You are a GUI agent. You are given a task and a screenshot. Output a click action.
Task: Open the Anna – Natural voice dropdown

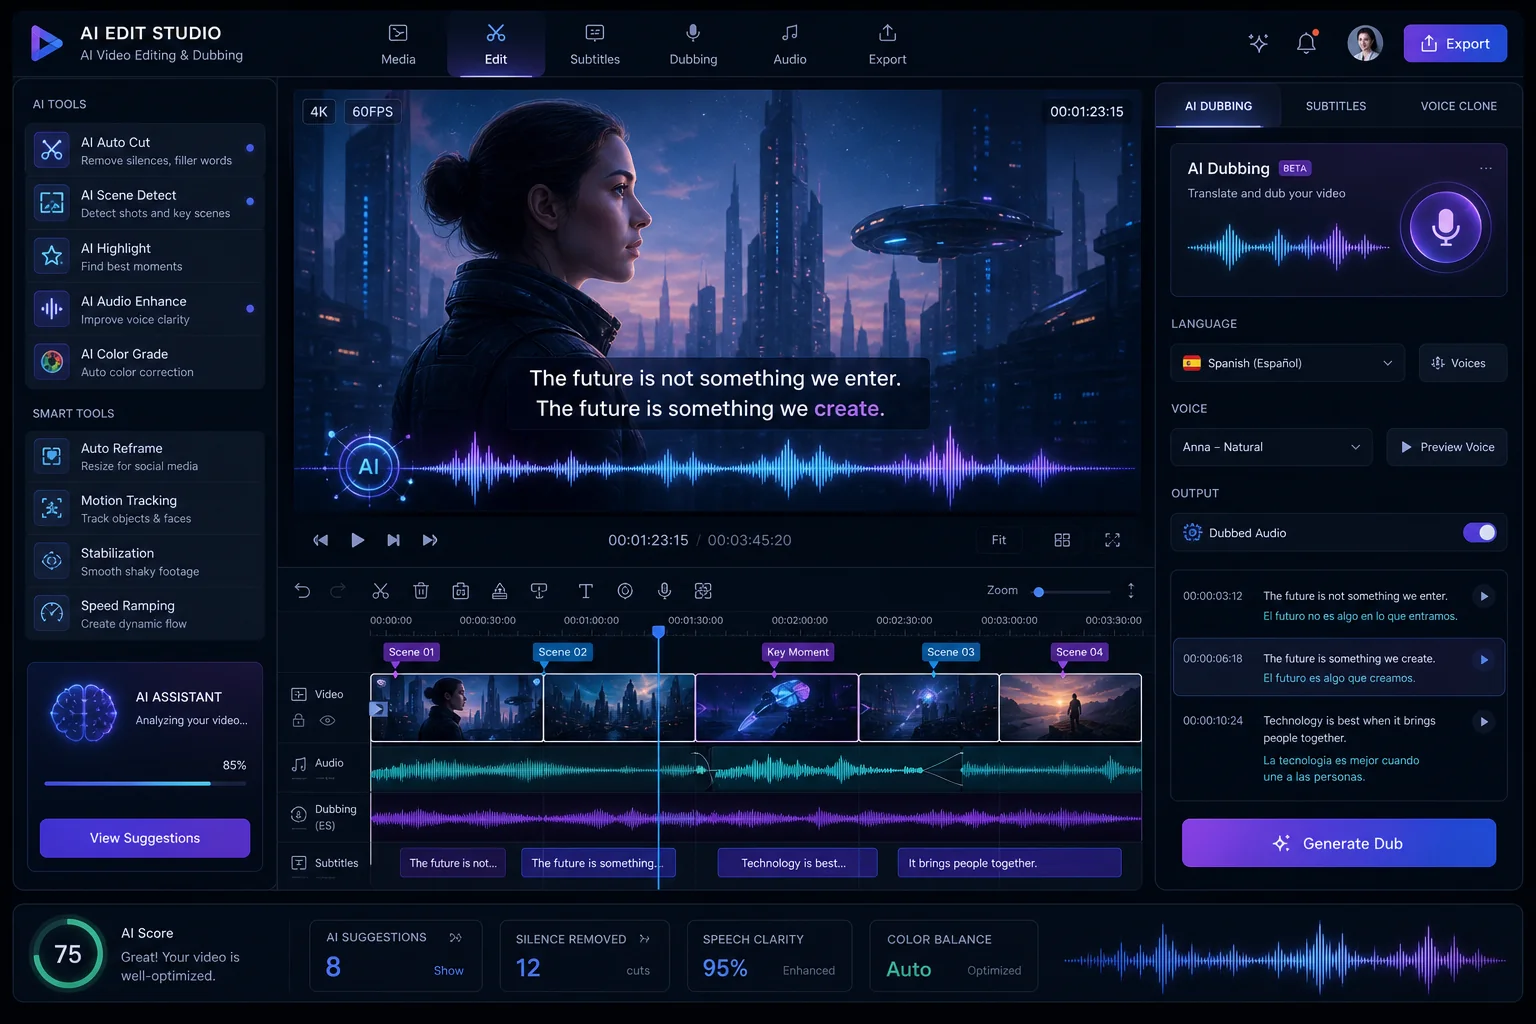[1271, 447]
